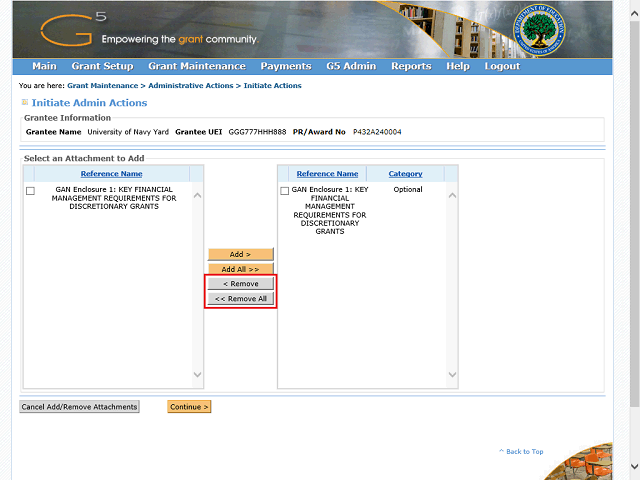Open the Payments menu

click(286, 66)
